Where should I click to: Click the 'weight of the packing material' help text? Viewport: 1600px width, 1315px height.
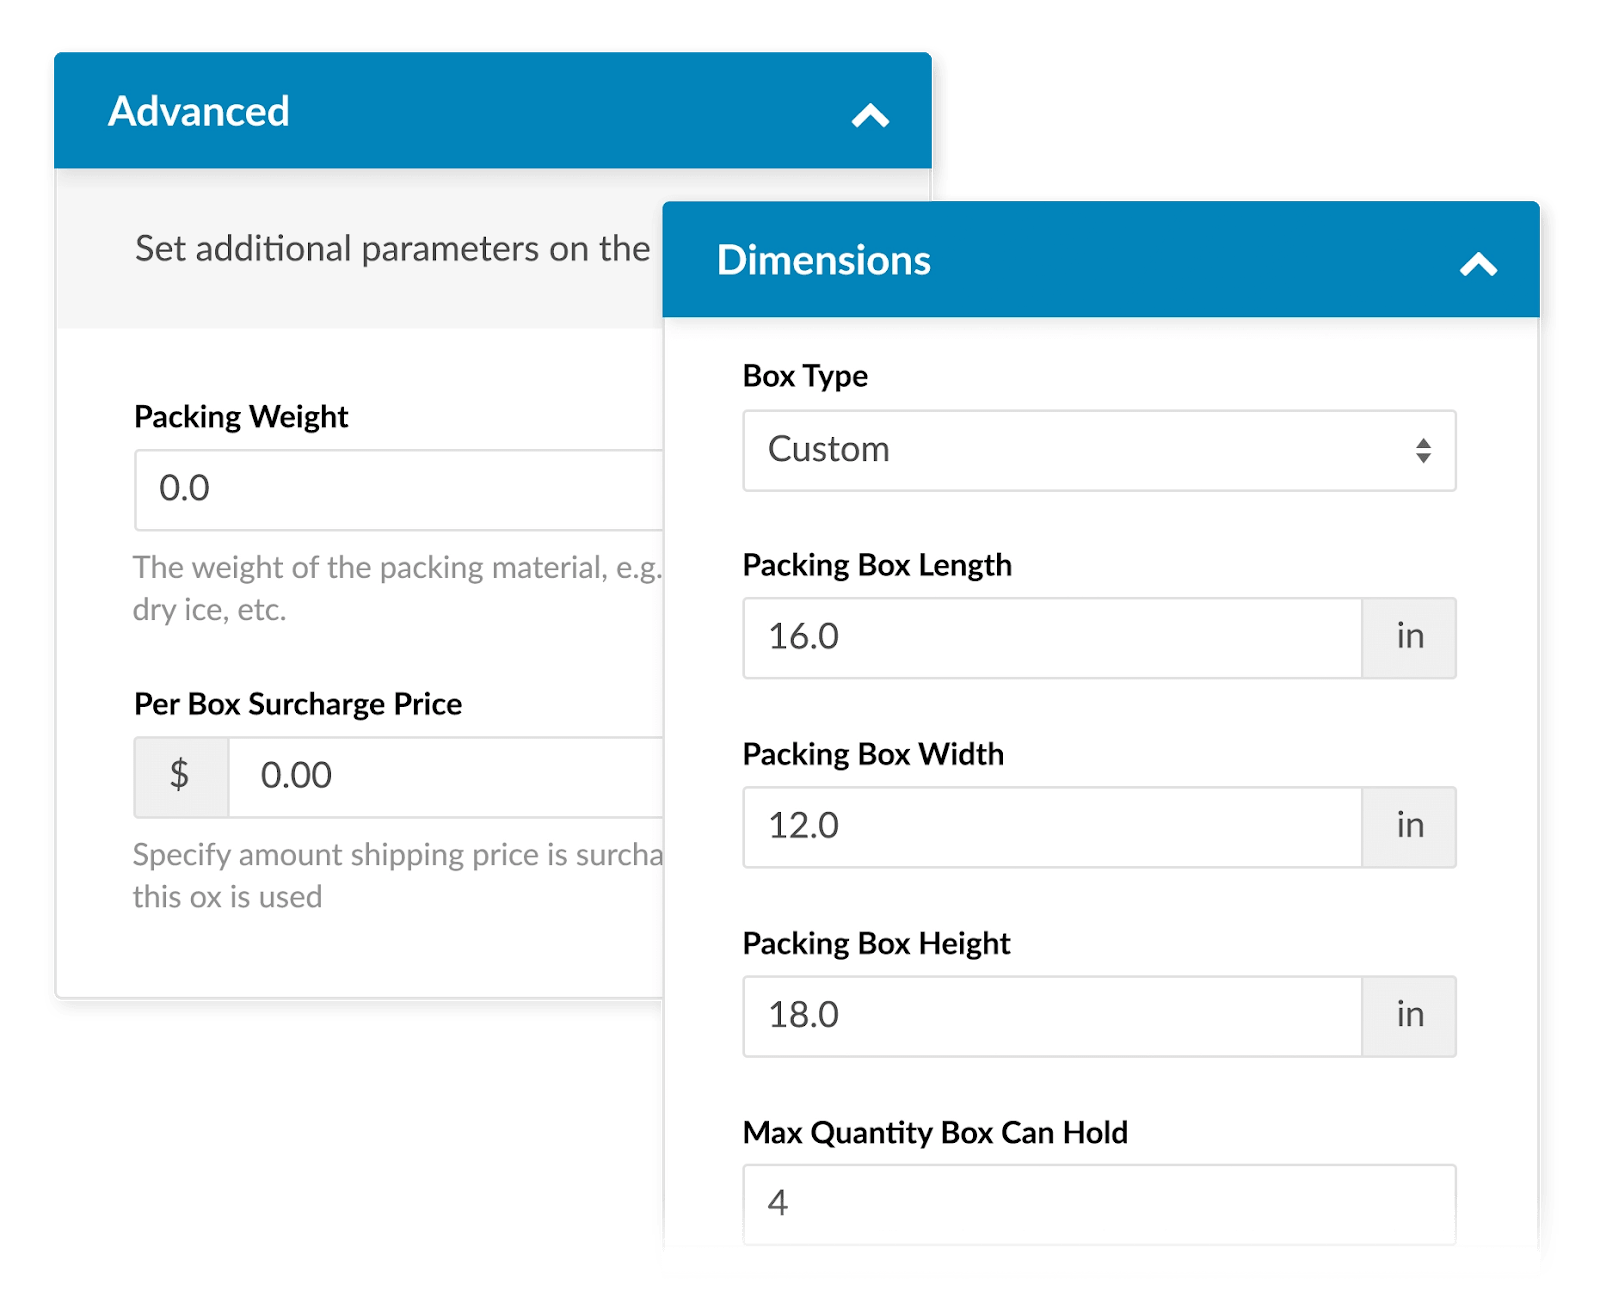coord(397,588)
